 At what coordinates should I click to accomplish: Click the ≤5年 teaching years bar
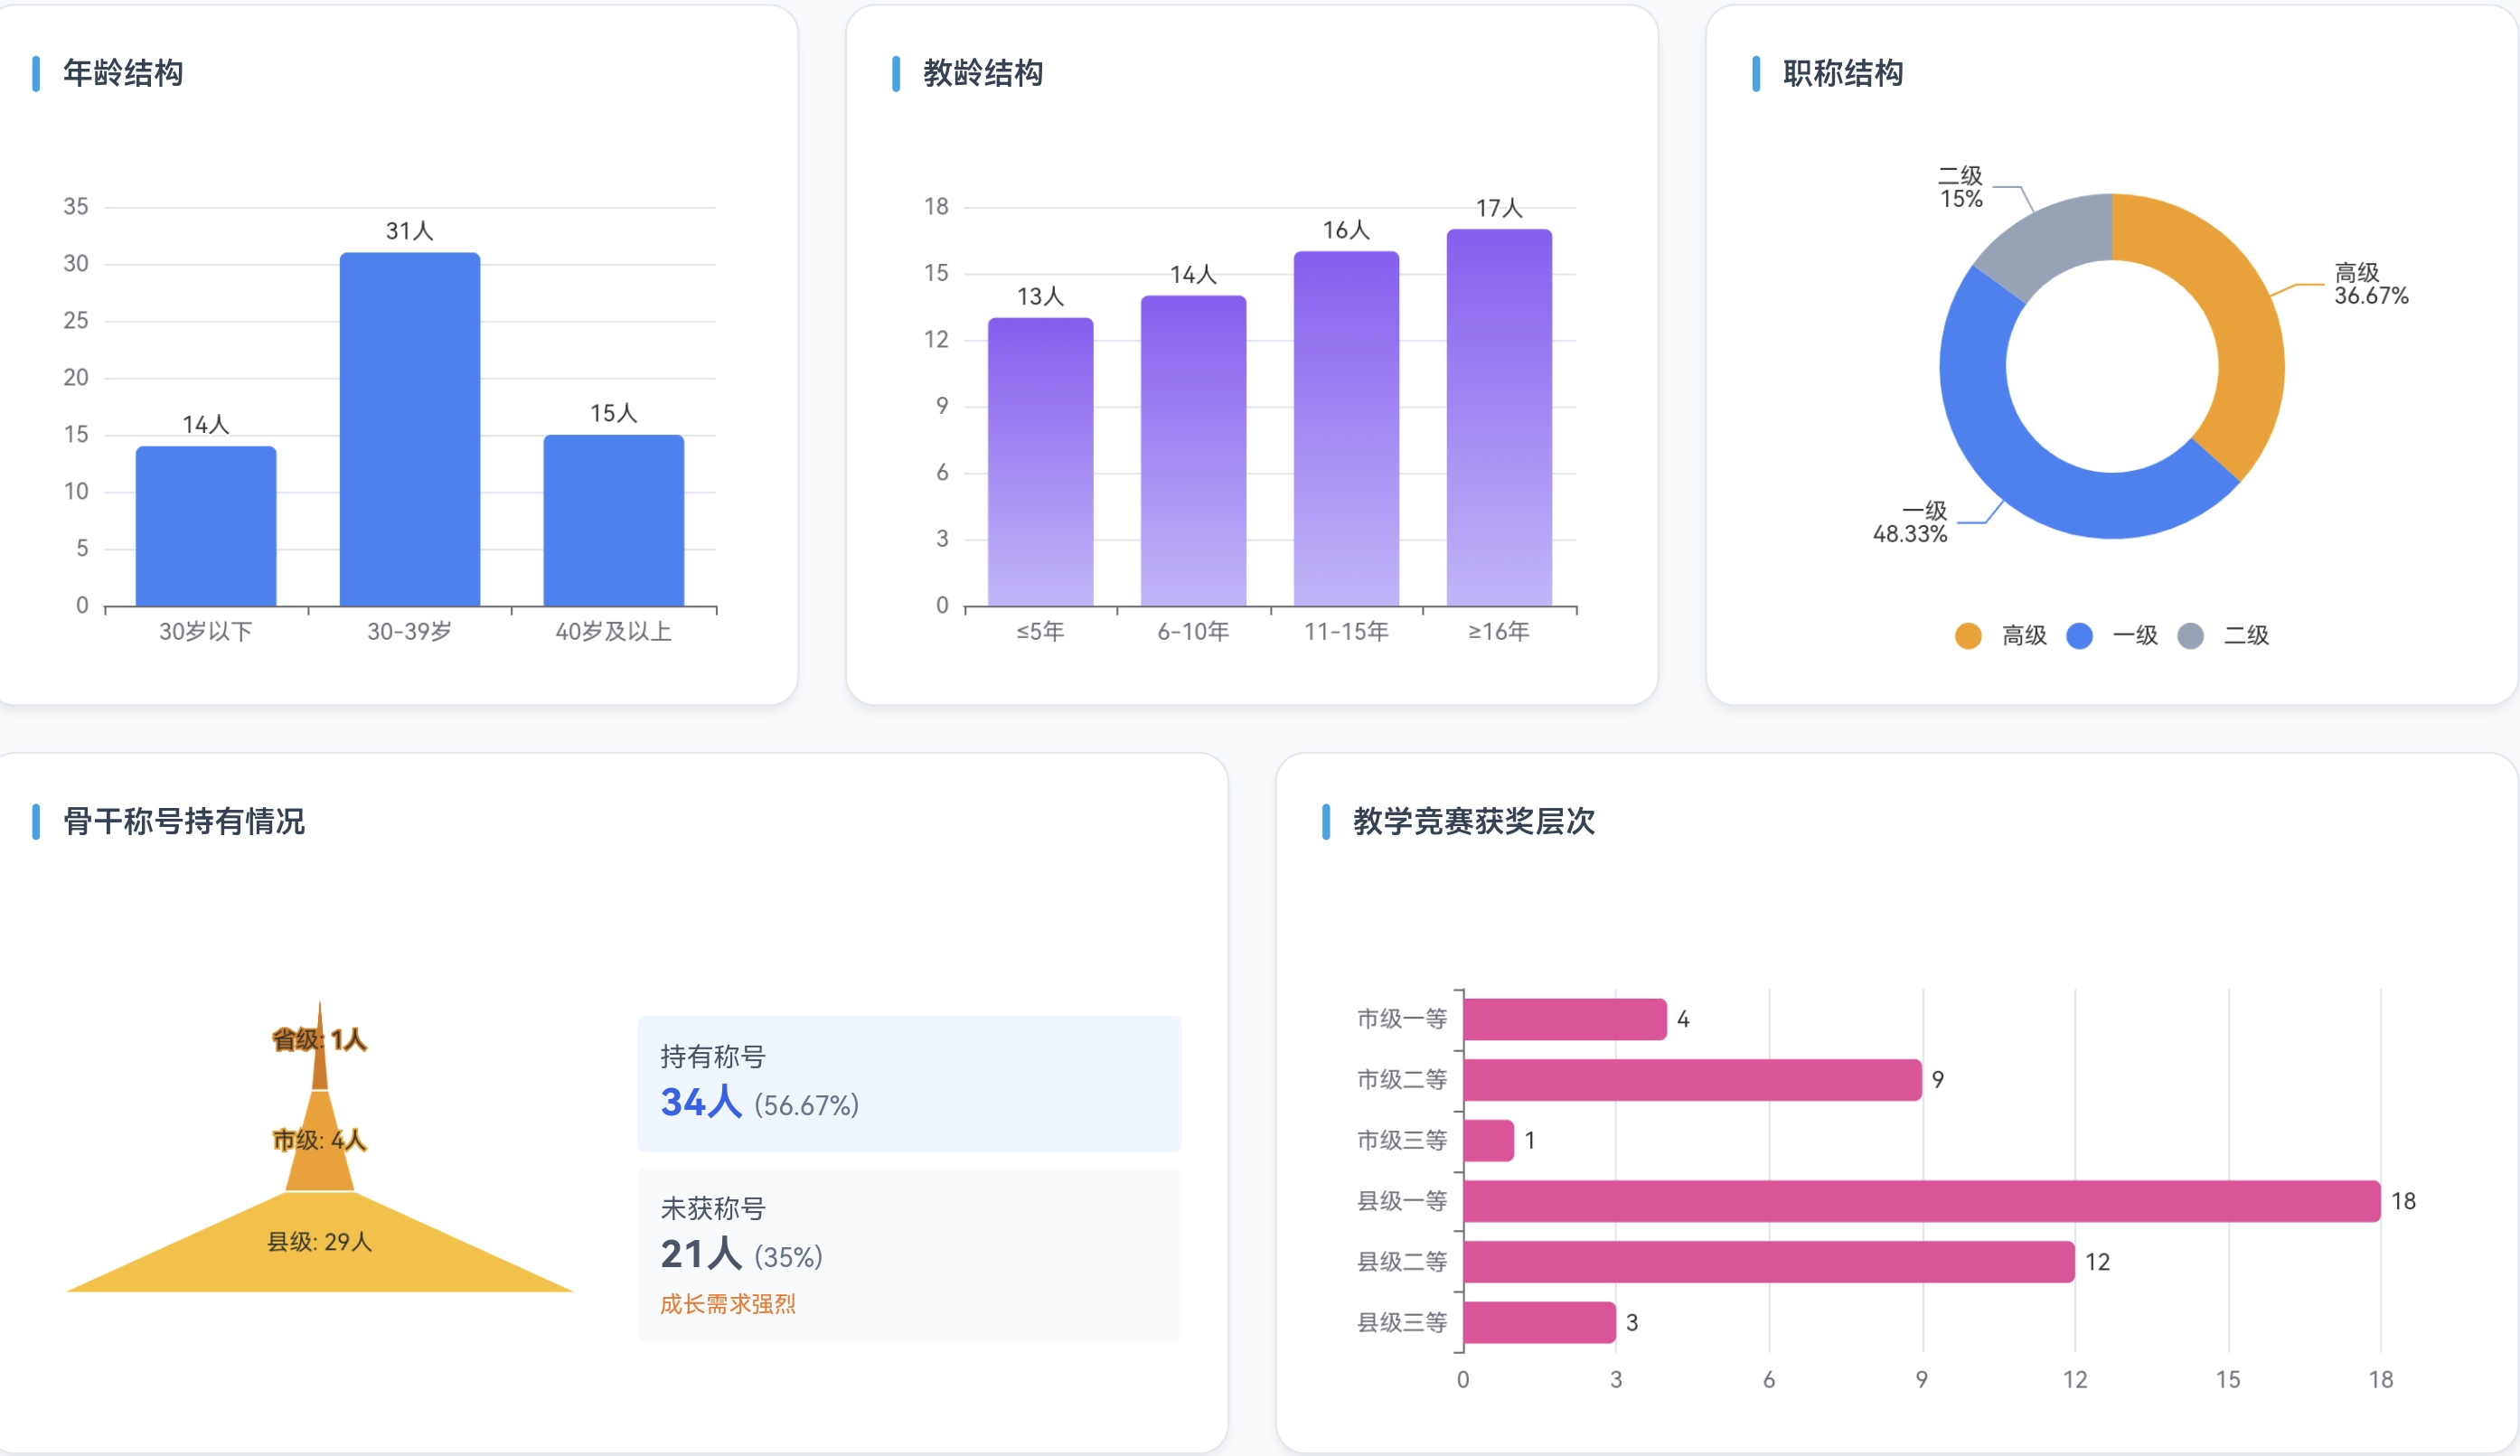point(1040,462)
